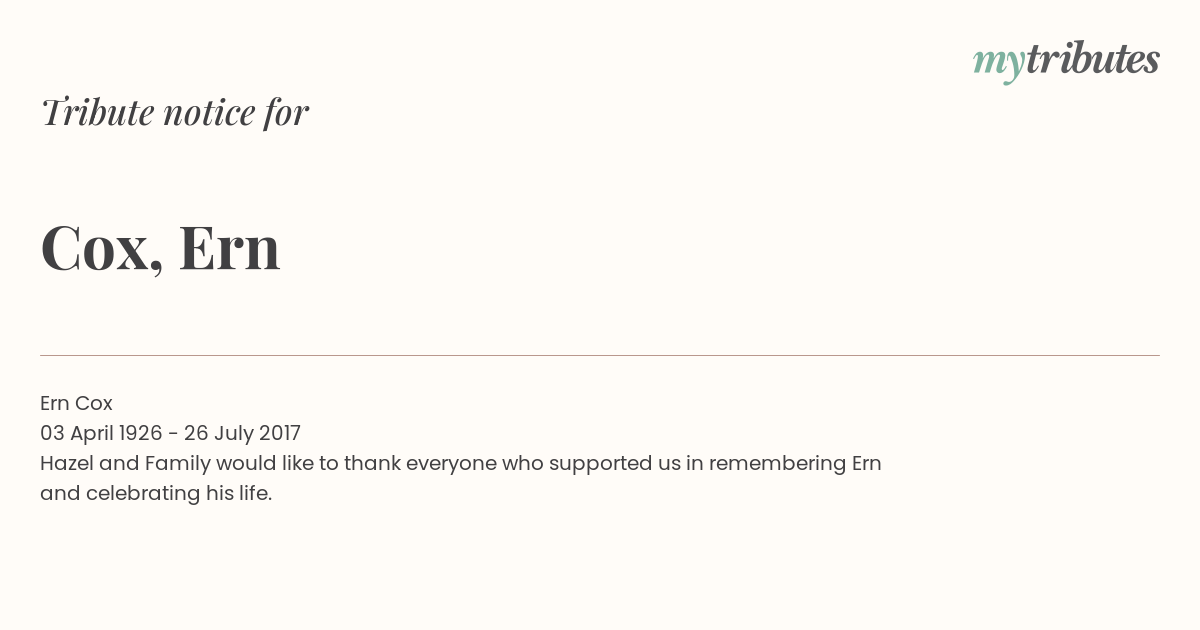Select the "Ern Cox" name line
The width and height of the screenshot is (1200, 630).
click(x=76, y=403)
